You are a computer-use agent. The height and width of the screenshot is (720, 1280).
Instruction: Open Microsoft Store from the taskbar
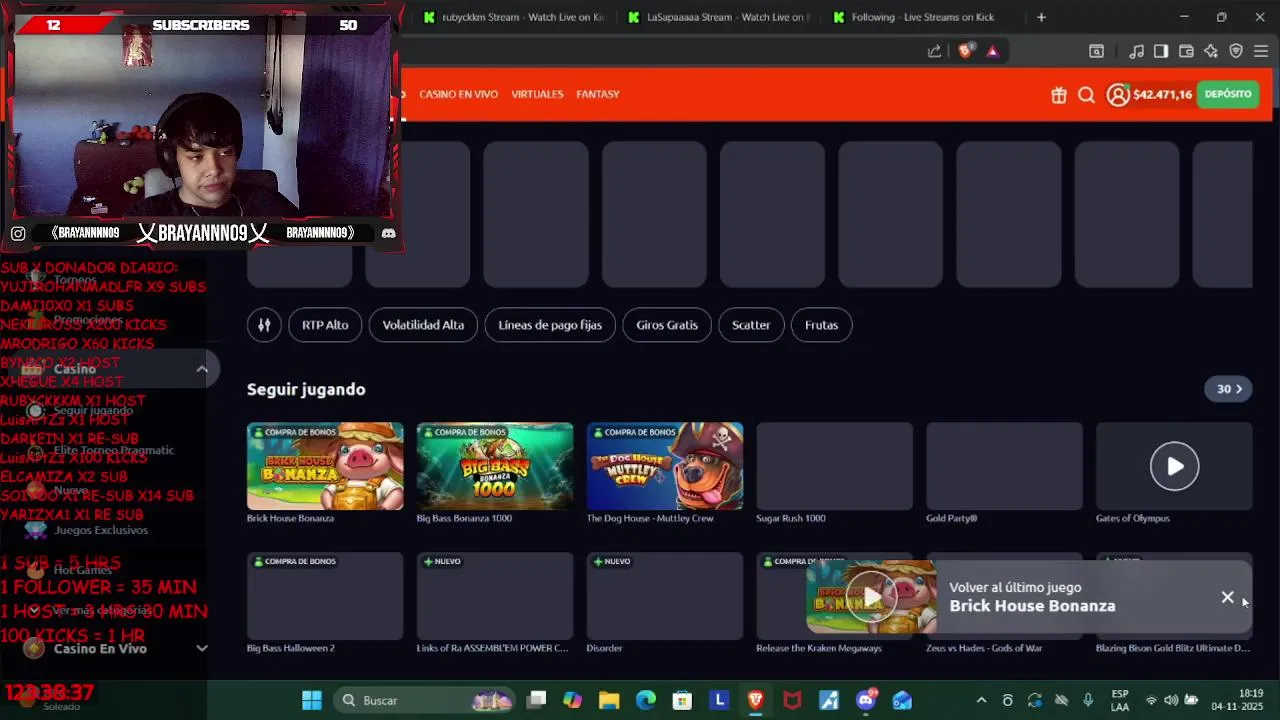[682, 700]
